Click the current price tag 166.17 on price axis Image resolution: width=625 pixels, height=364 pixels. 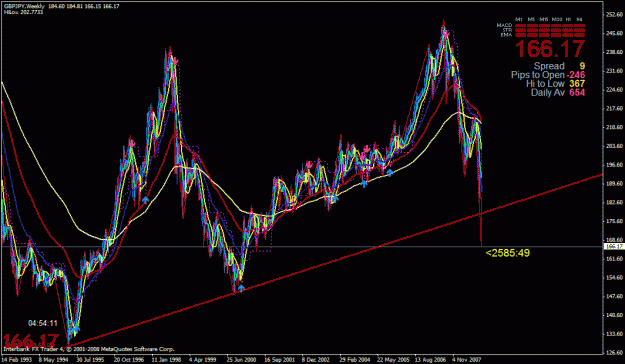pos(613,247)
